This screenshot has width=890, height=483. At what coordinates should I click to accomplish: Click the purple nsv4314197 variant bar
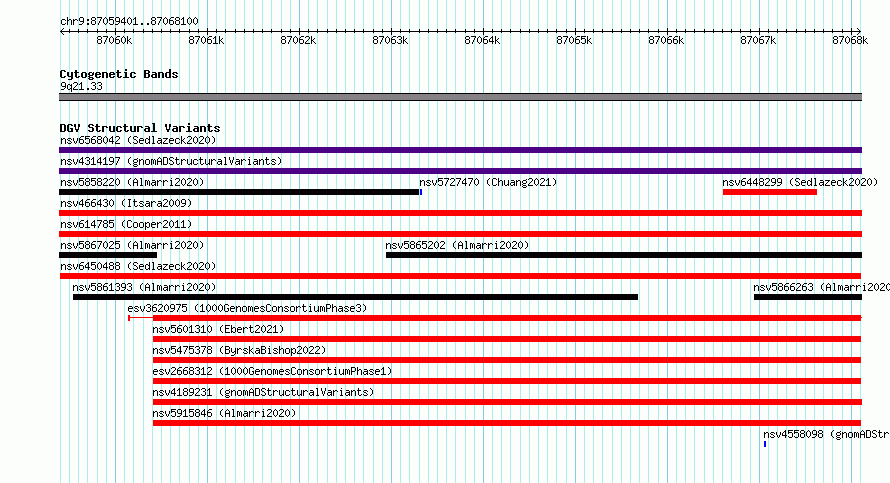[460, 171]
